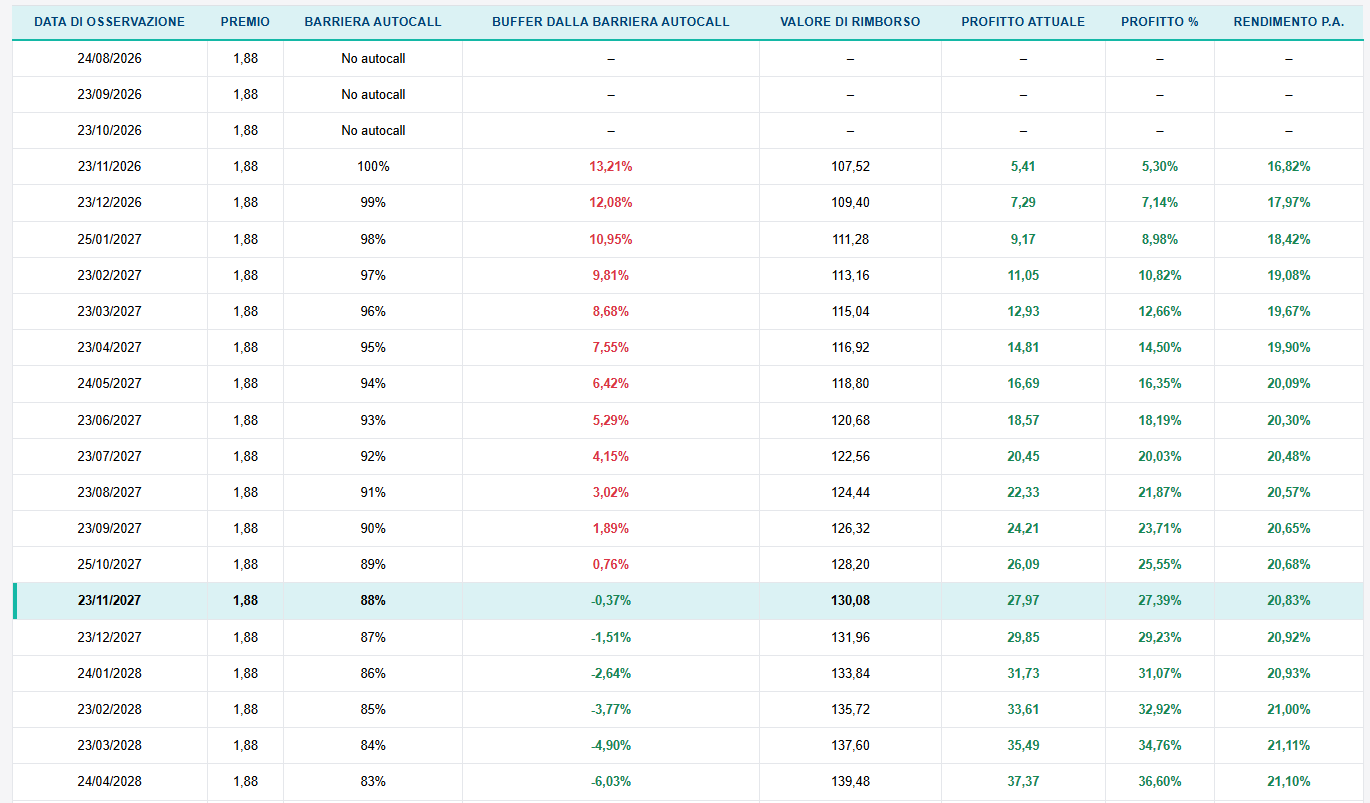Select the date cell 23/09/2026
This screenshot has width=1370, height=803.
[109, 94]
